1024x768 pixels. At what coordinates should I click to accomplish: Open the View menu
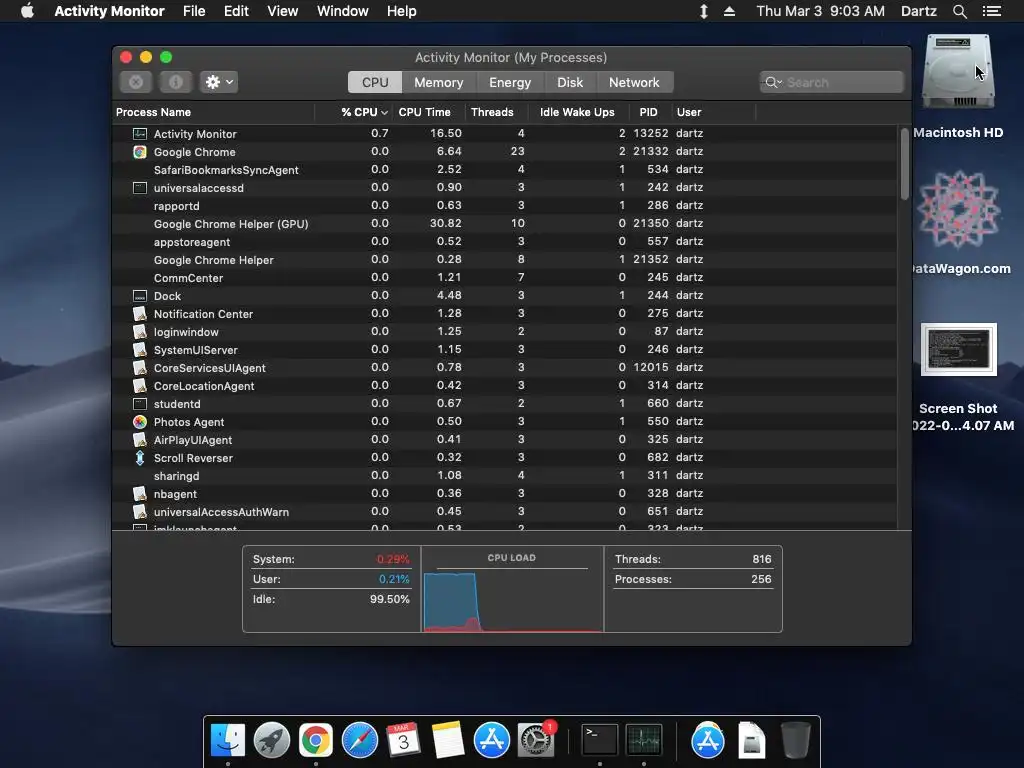[282, 11]
